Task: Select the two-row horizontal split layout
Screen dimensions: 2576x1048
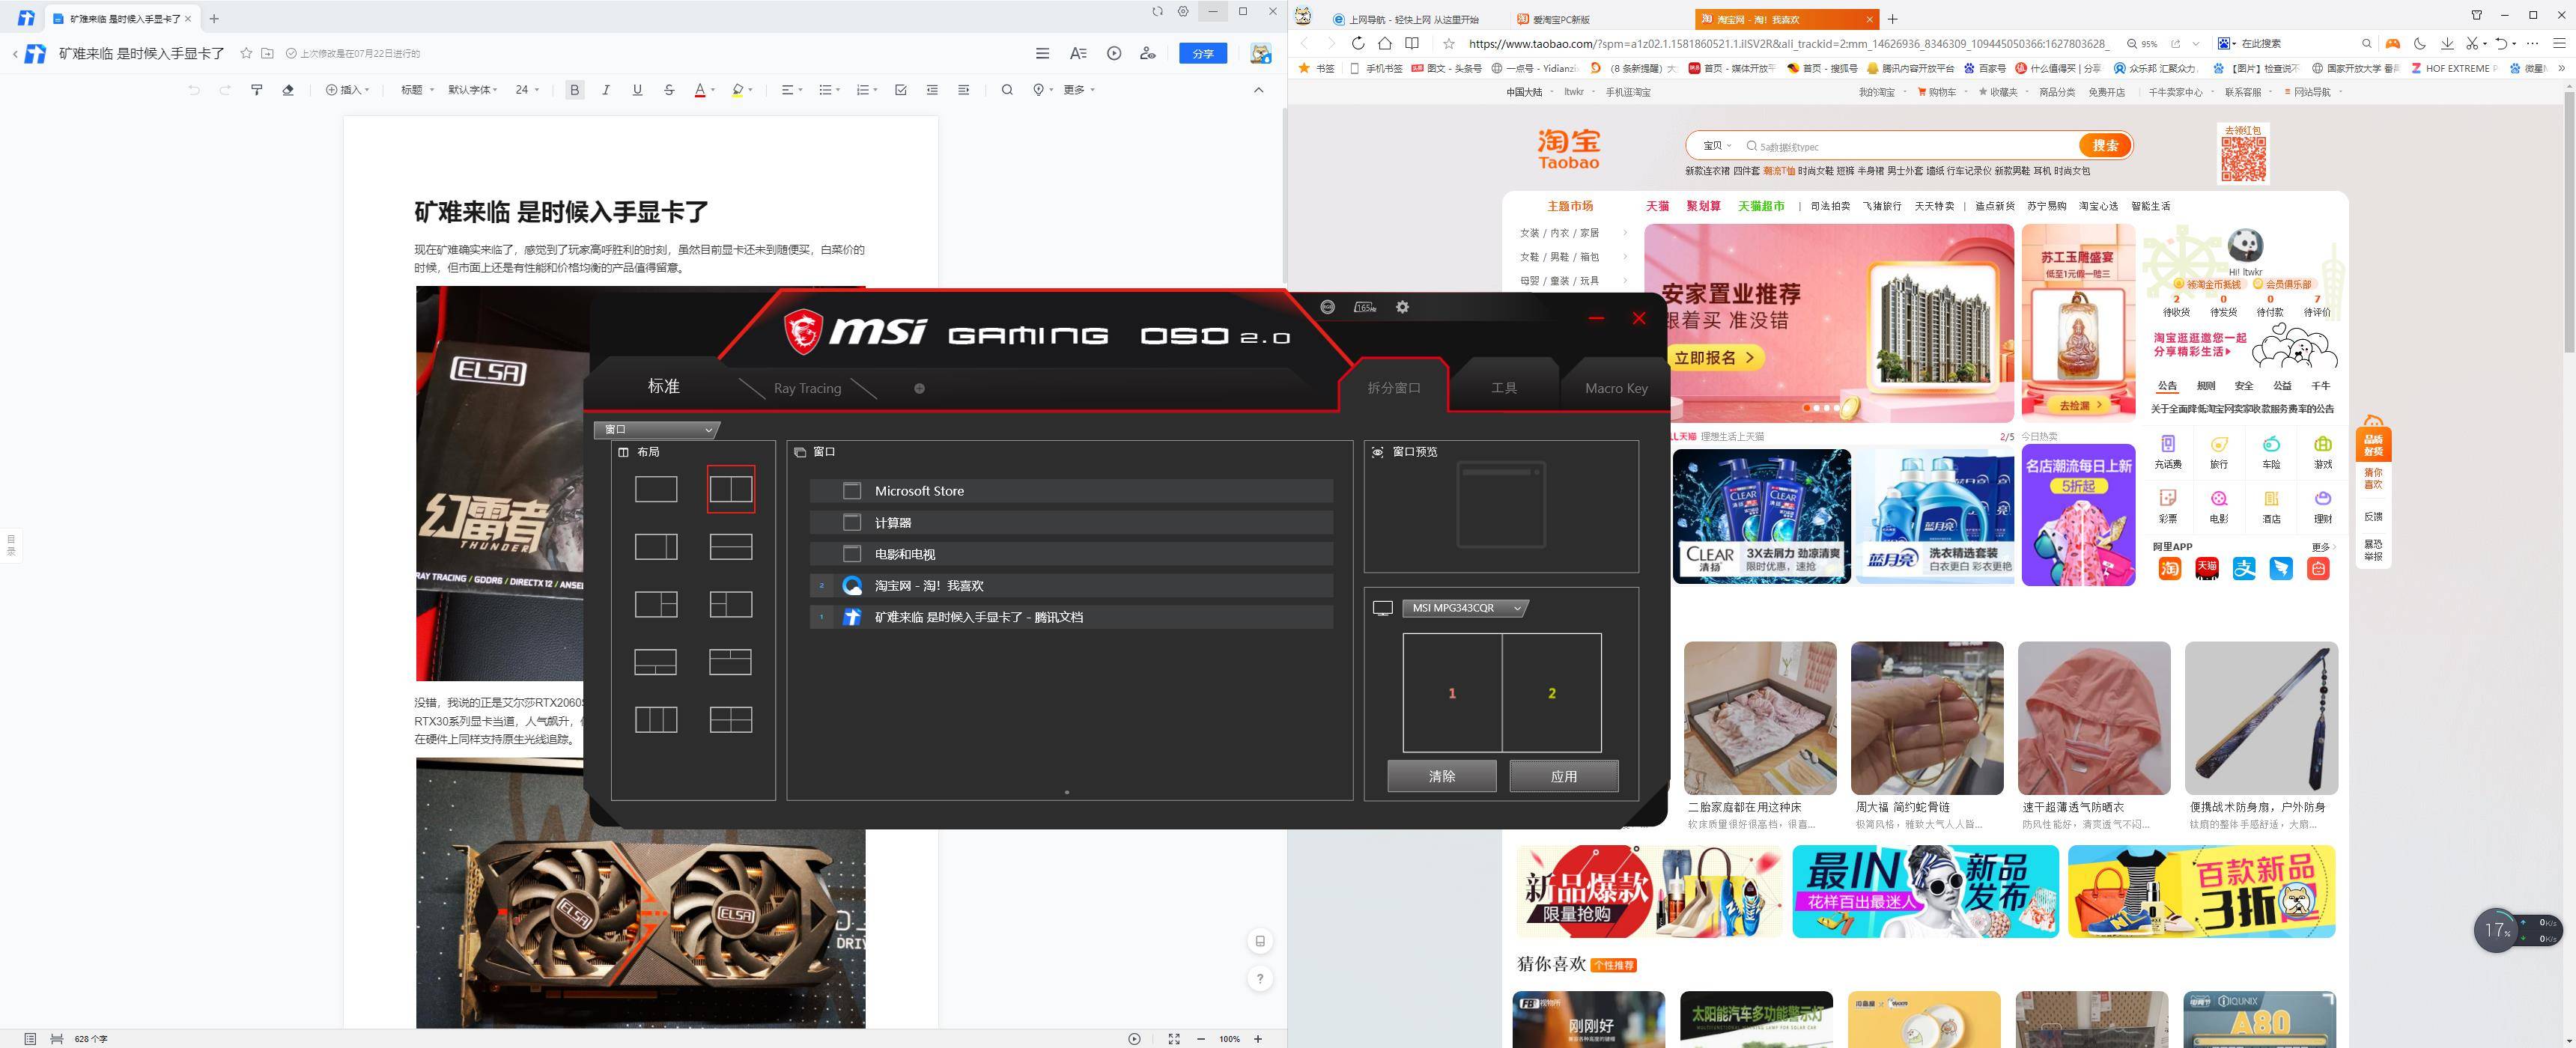Action: coord(730,547)
